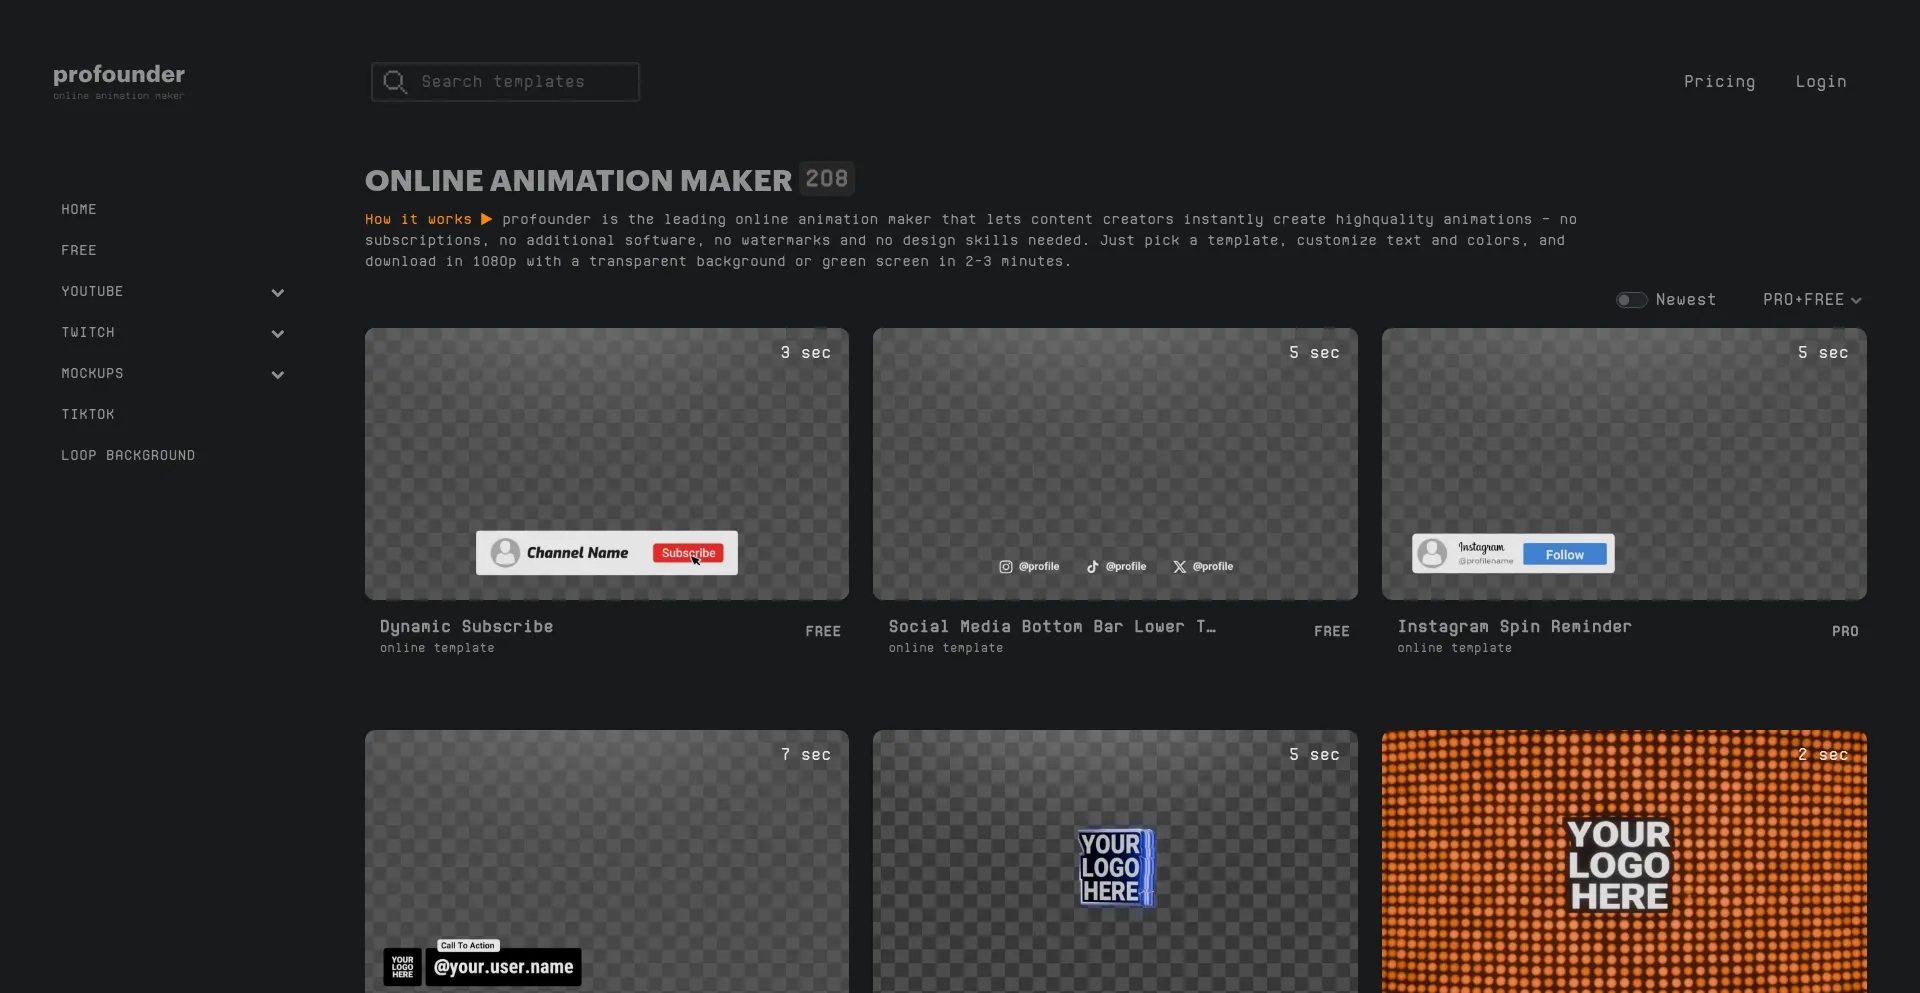
Task: Open the Free sidebar item
Action: 79,250
